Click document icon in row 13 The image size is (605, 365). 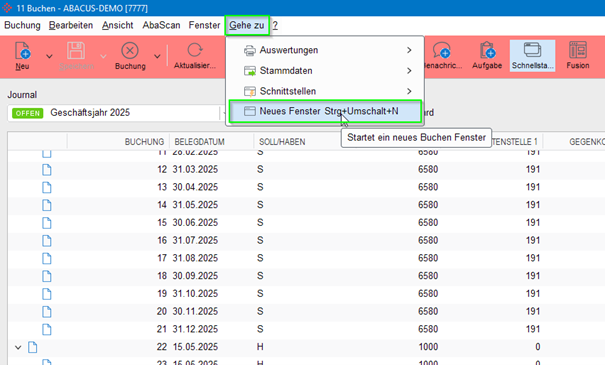tap(47, 188)
